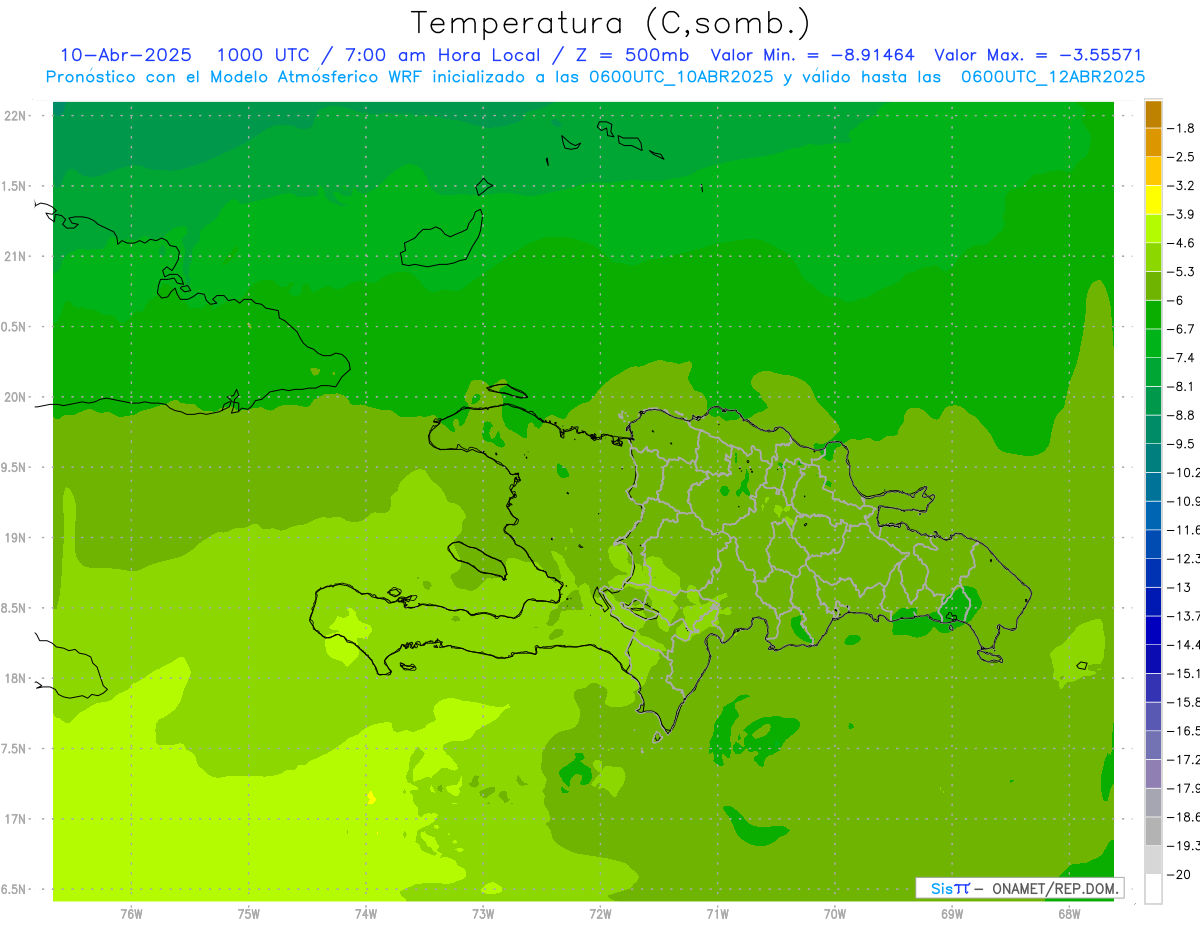Click the title "Temperatura (C,somb.)"
This screenshot has height=927, width=1200.
[611, 24]
